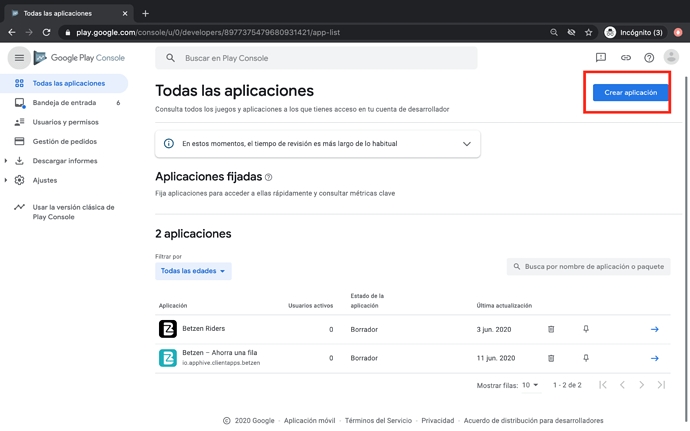Open Privacidad footer link
690x431 pixels.
(437, 420)
